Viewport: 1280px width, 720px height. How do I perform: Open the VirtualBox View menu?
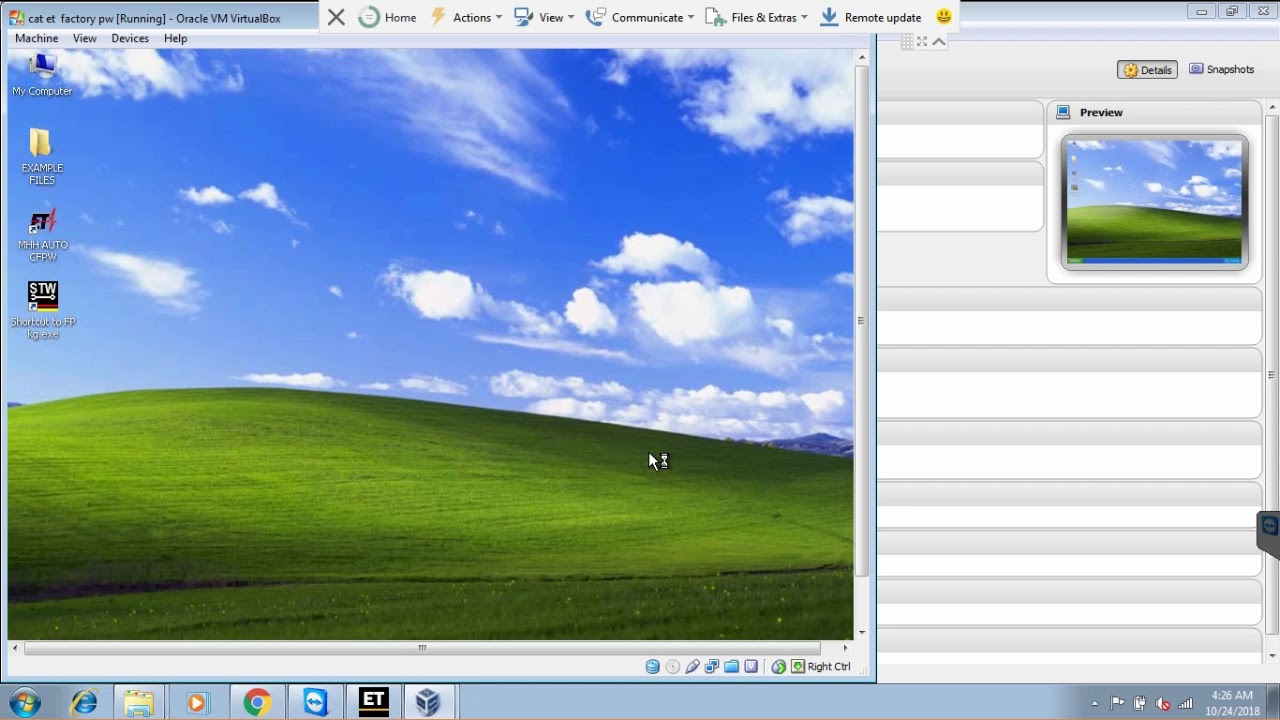pyautogui.click(x=84, y=38)
